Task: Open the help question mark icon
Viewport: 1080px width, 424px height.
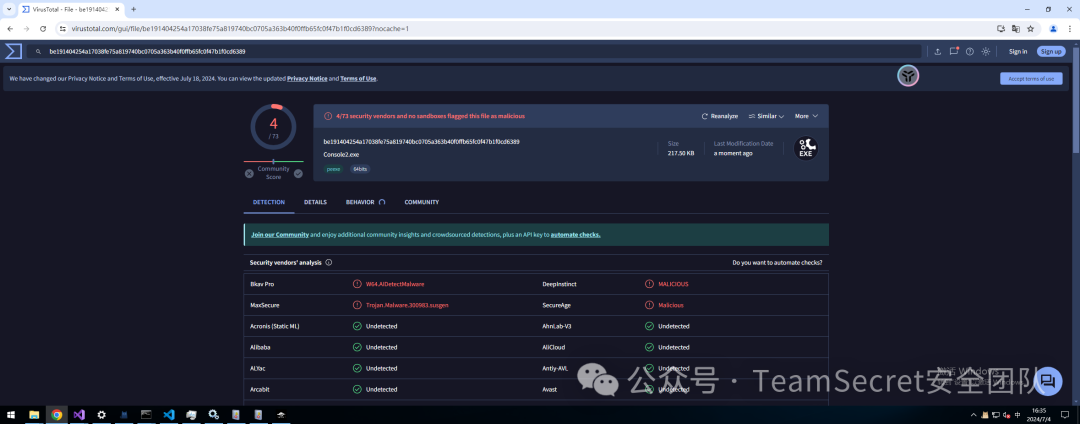Action: pos(970,52)
